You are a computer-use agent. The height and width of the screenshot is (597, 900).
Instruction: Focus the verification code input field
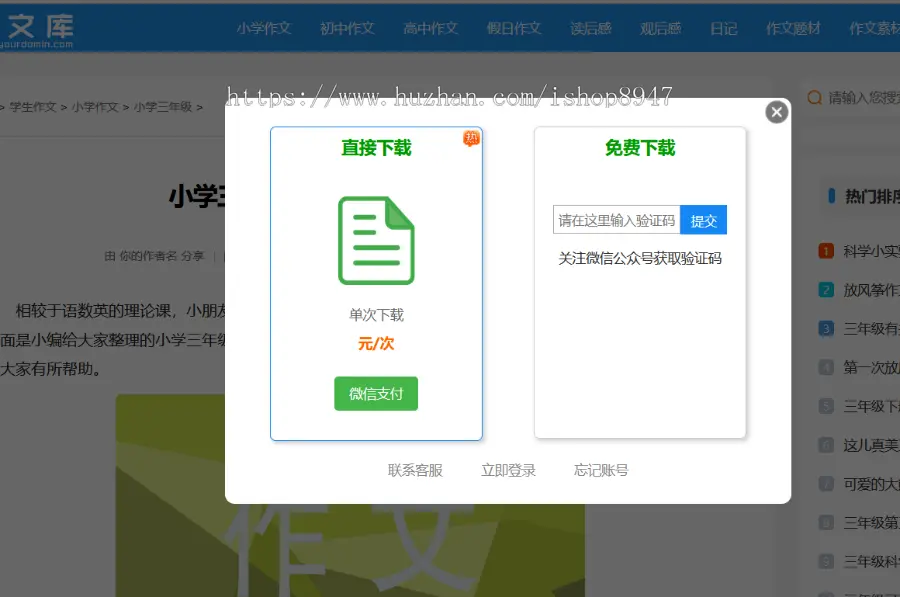pos(616,220)
